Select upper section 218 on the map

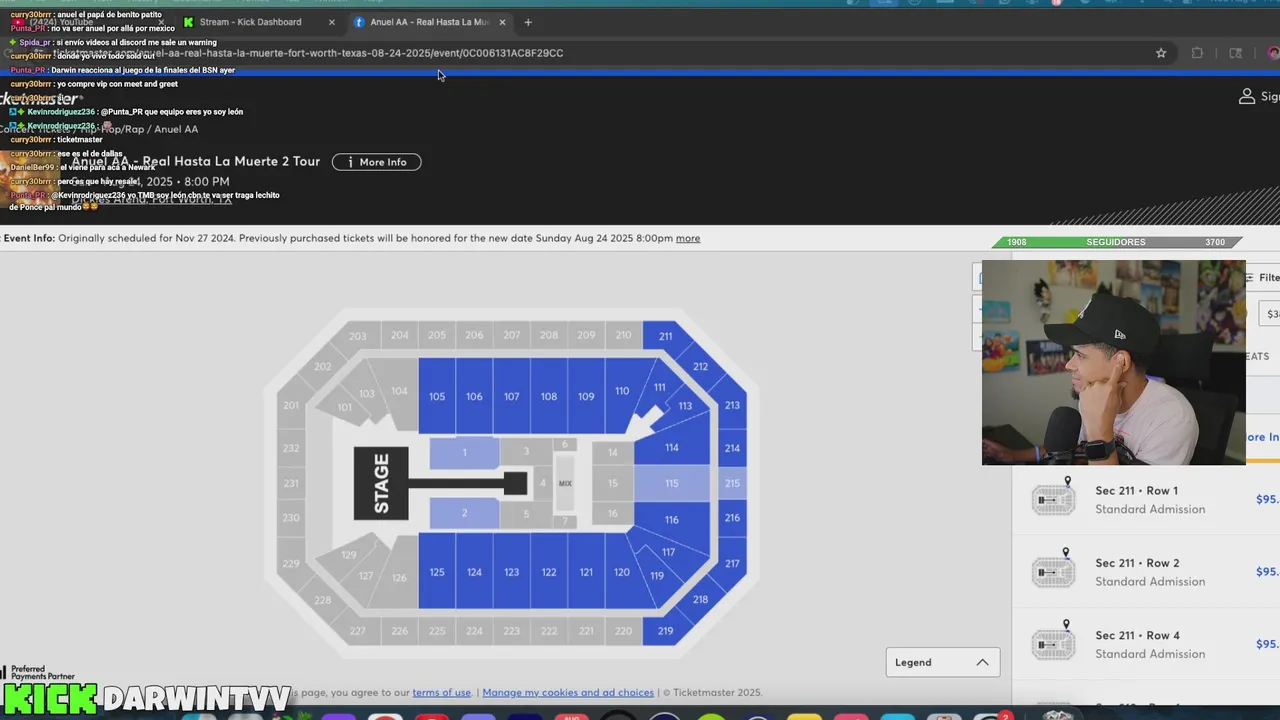click(x=700, y=599)
